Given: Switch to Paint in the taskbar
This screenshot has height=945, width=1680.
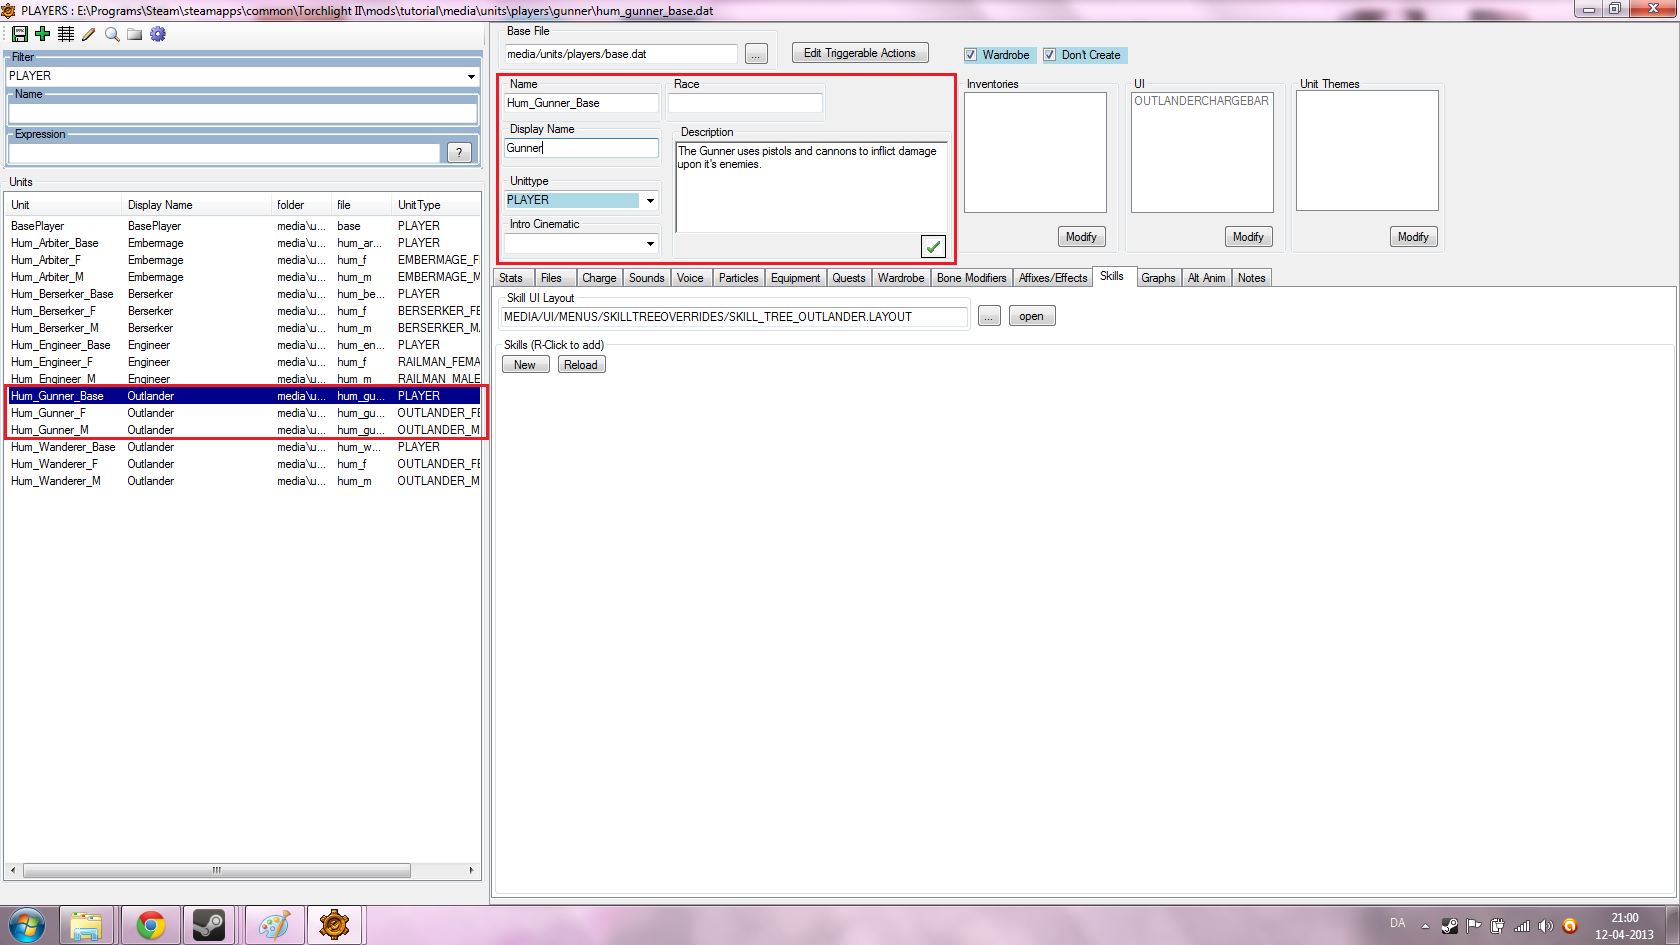Looking at the screenshot, I should point(274,926).
